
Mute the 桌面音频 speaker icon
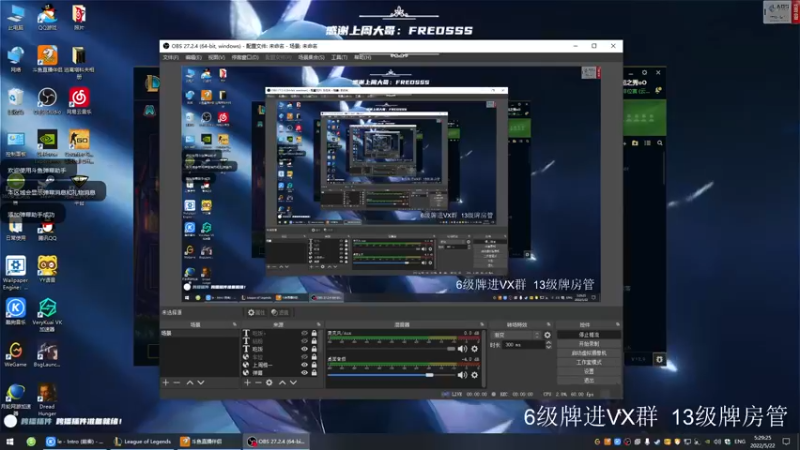pos(462,375)
